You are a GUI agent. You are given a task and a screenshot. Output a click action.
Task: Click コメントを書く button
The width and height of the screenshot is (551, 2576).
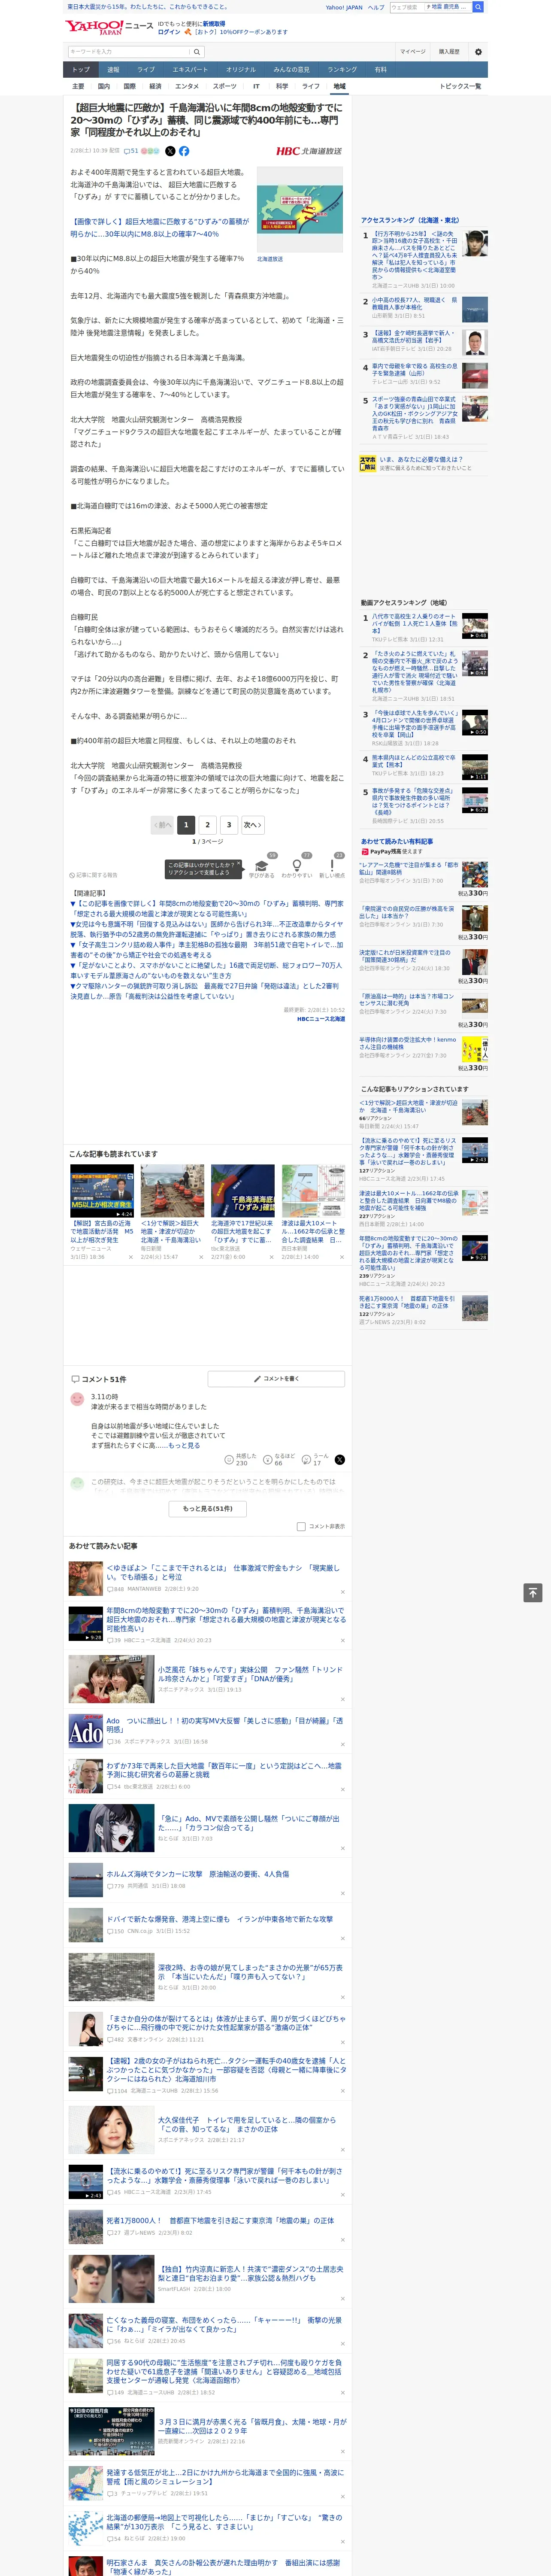(276, 1378)
